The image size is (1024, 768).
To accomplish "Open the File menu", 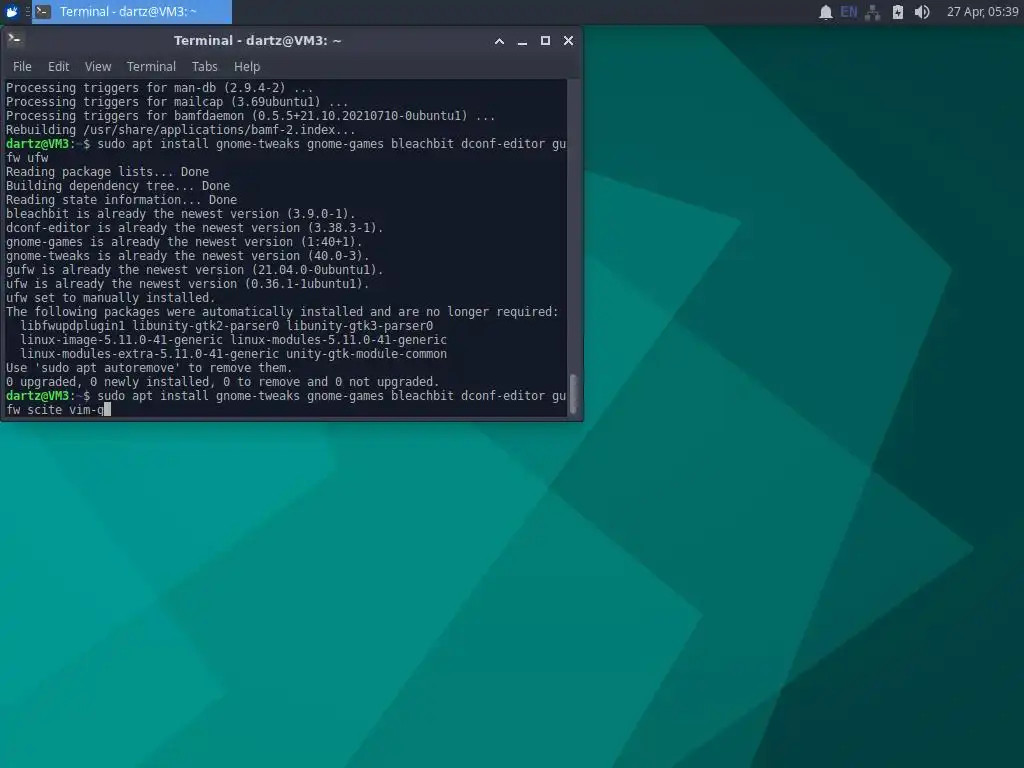I will pyautogui.click(x=22, y=67).
